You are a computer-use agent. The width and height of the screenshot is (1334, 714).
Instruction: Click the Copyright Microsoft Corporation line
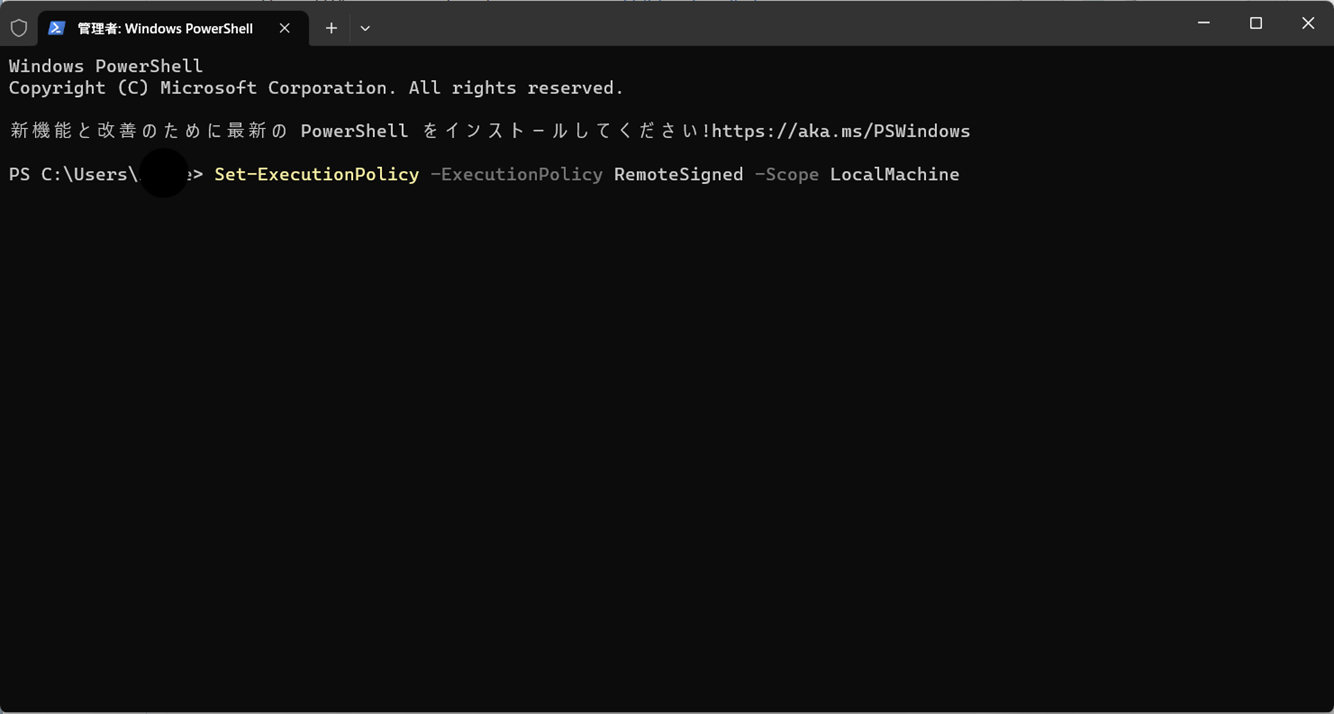point(315,87)
